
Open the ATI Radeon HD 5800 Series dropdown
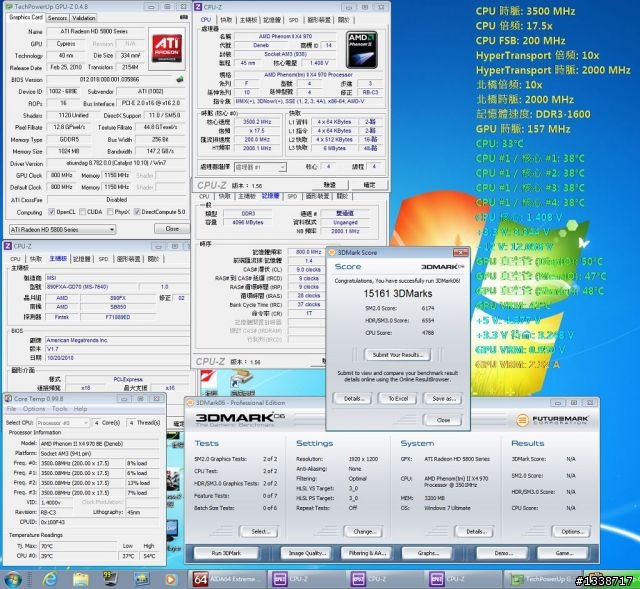coord(62,229)
